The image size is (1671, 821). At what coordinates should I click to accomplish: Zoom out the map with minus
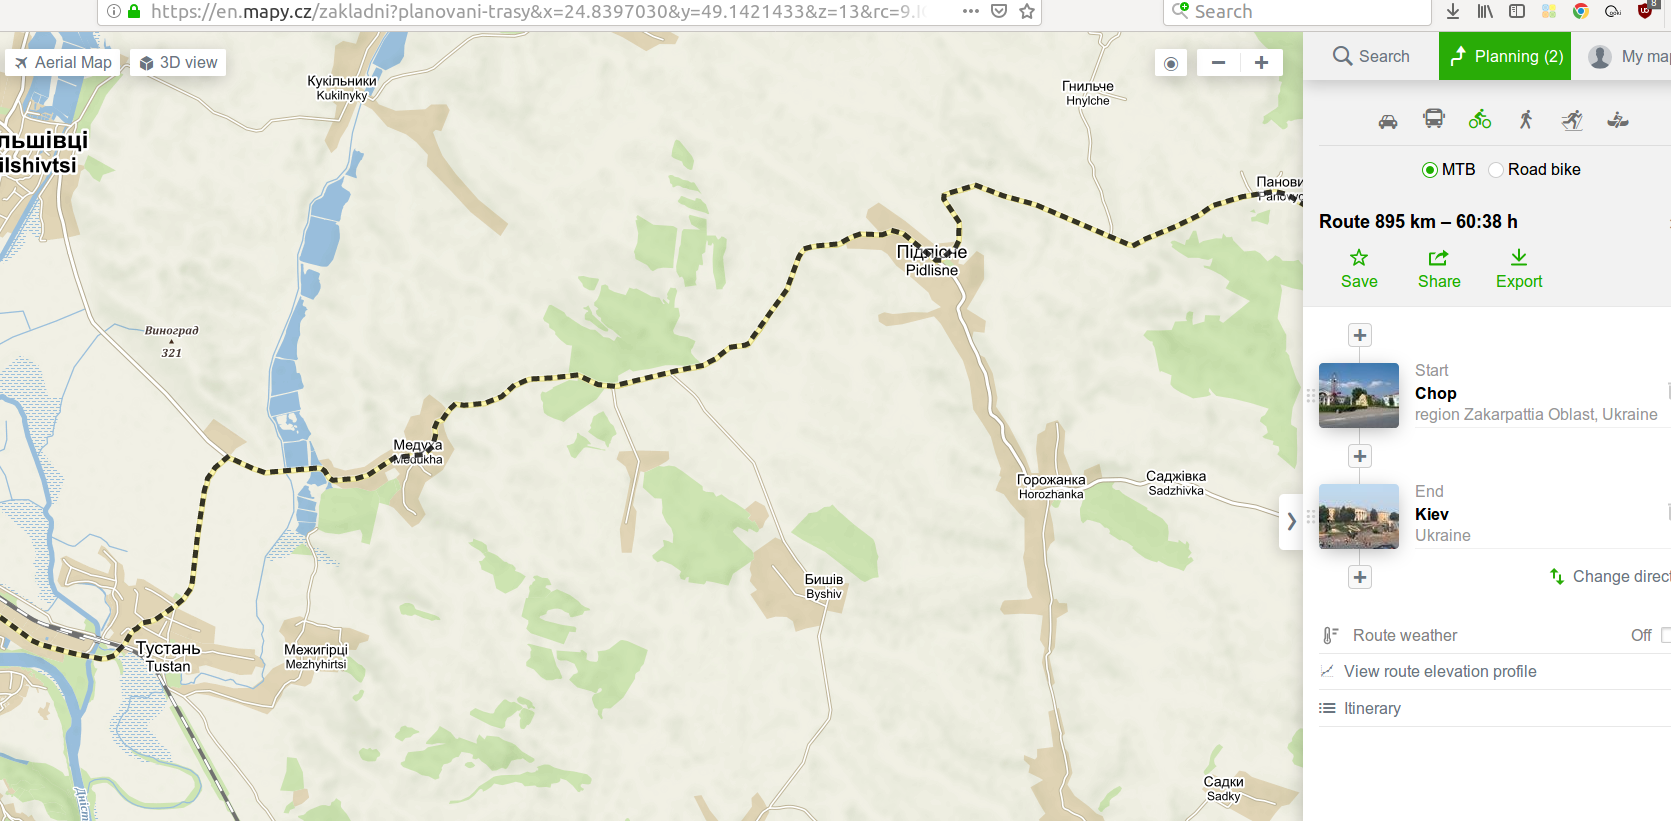pyautogui.click(x=1218, y=62)
